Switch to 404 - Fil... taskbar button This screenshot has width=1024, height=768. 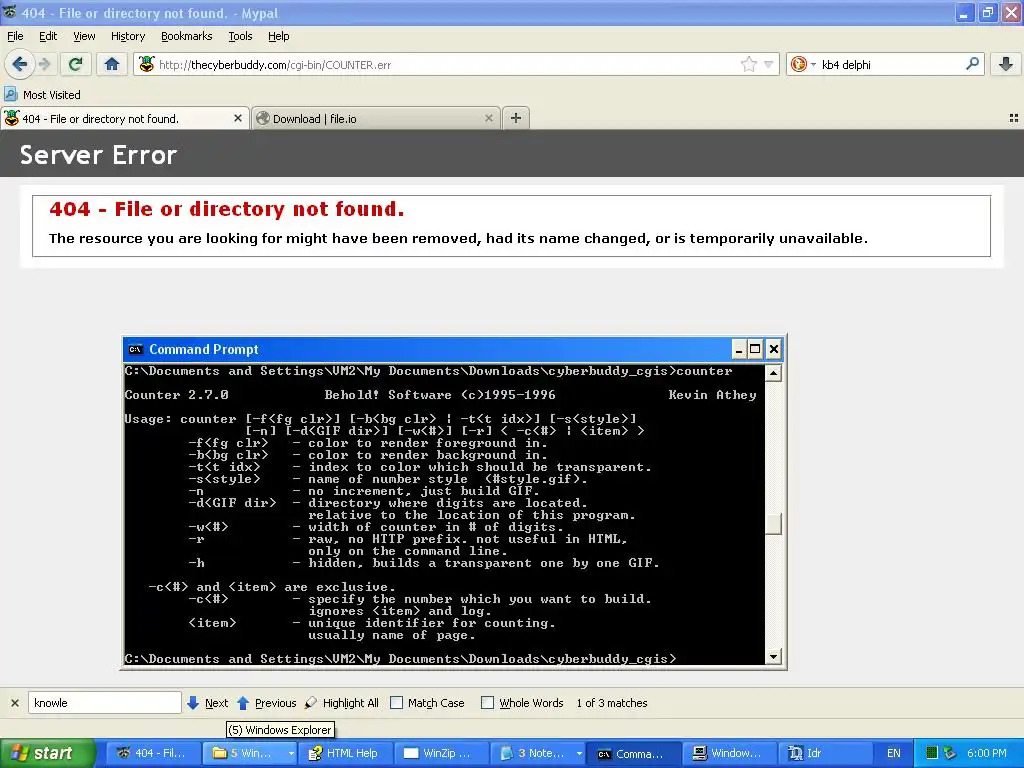pyautogui.click(x=153, y=753)
